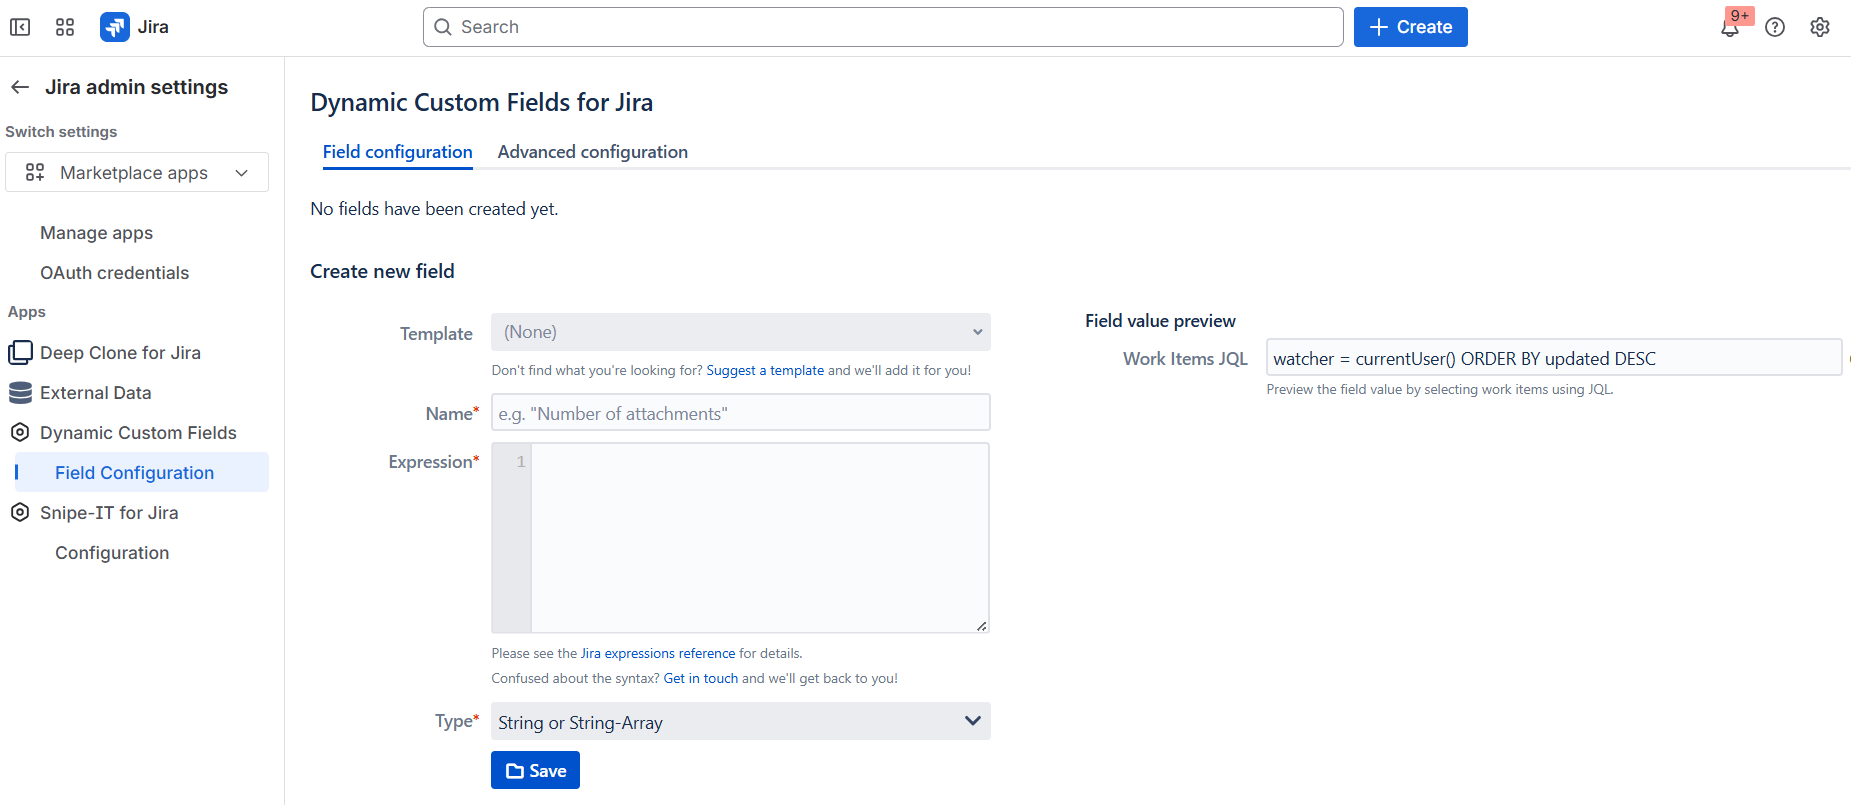
Task: Select the Field configuration tab
Action: click(x=397, y=152)
